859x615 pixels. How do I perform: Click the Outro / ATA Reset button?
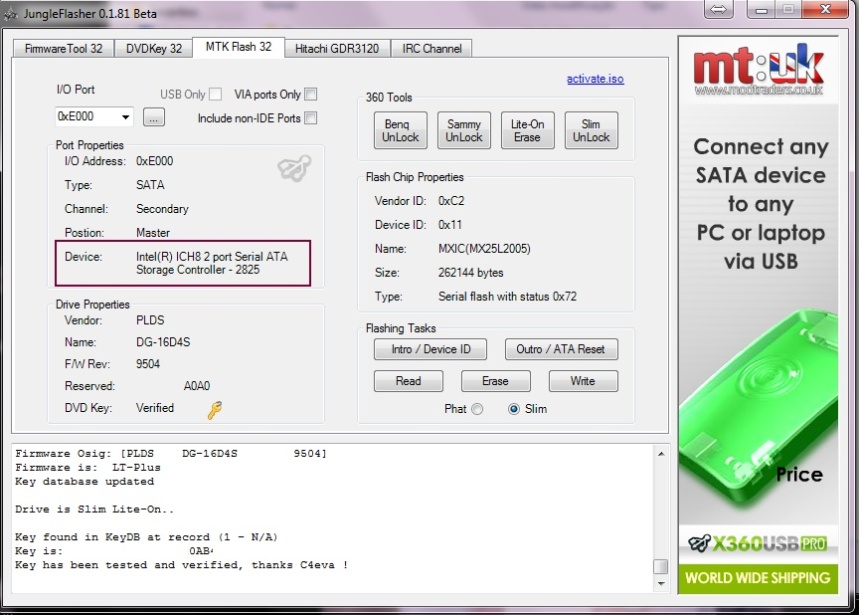point(561,349)
